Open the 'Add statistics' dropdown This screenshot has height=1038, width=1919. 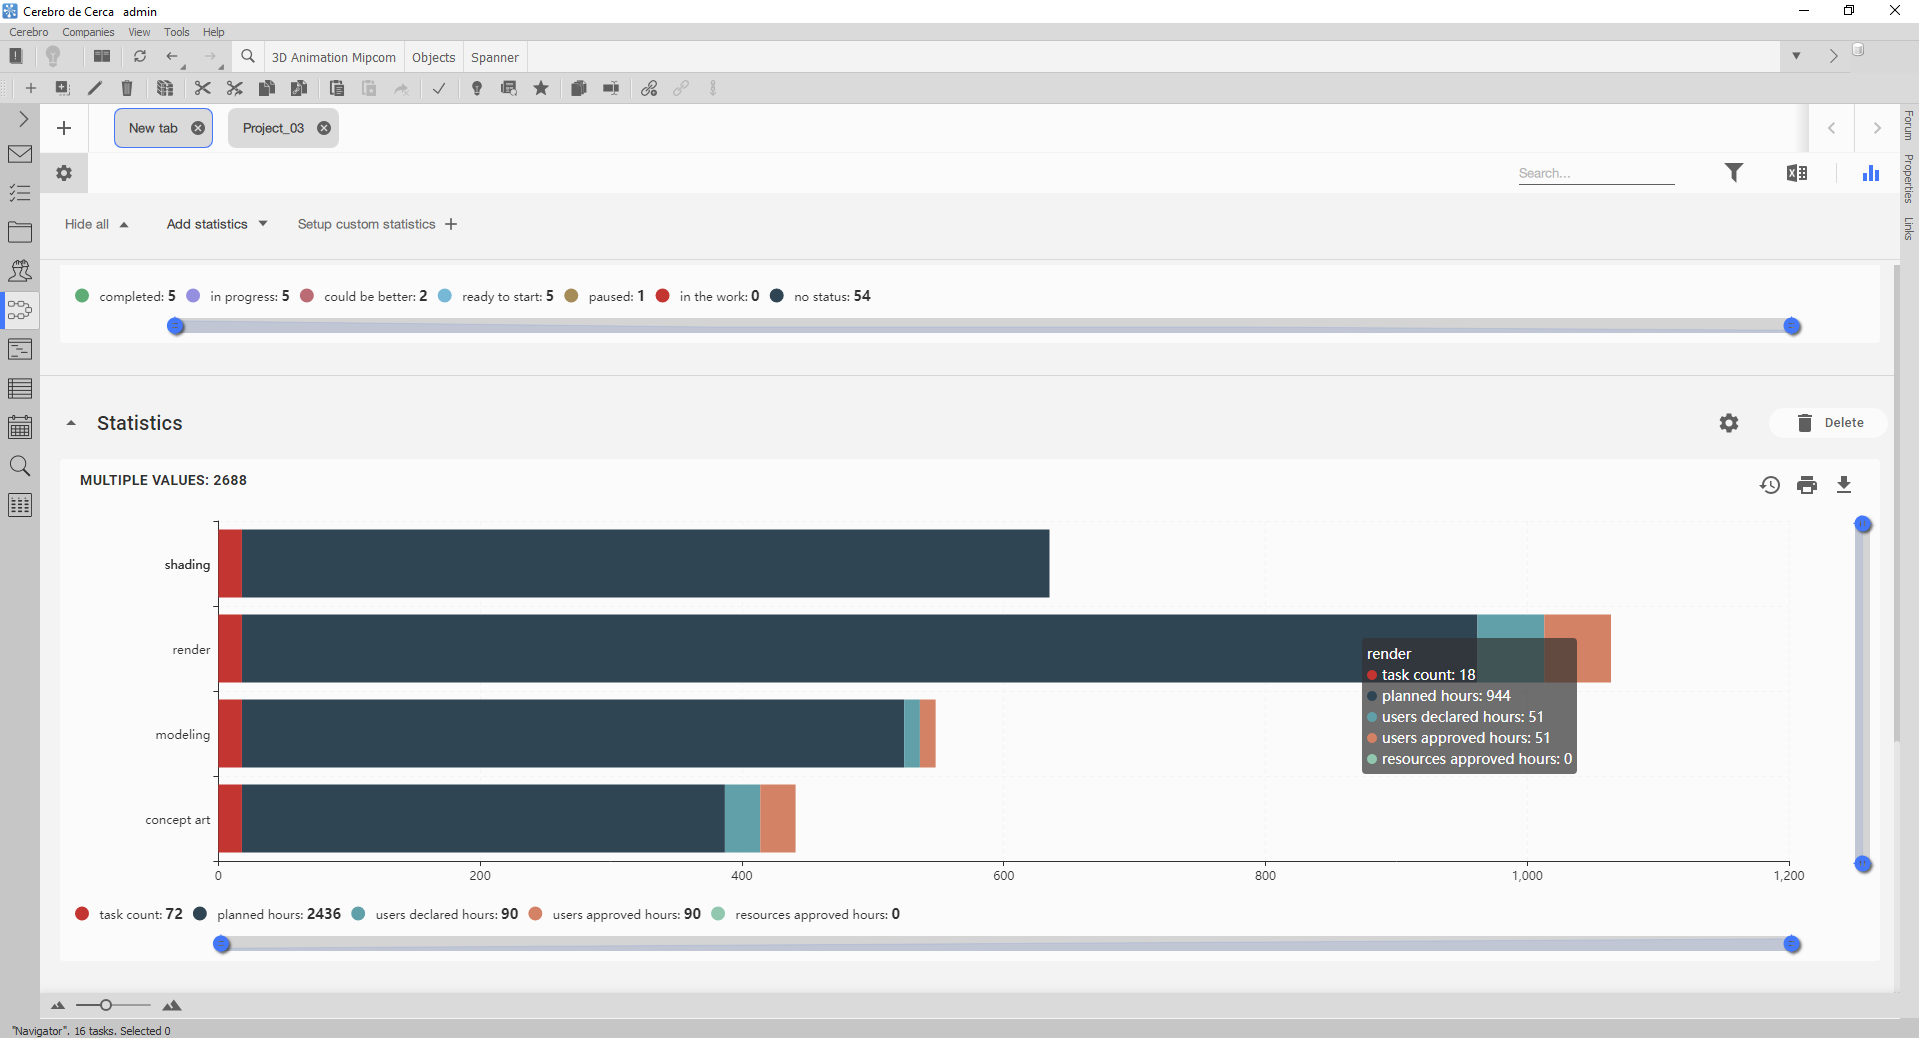[217, 224]
